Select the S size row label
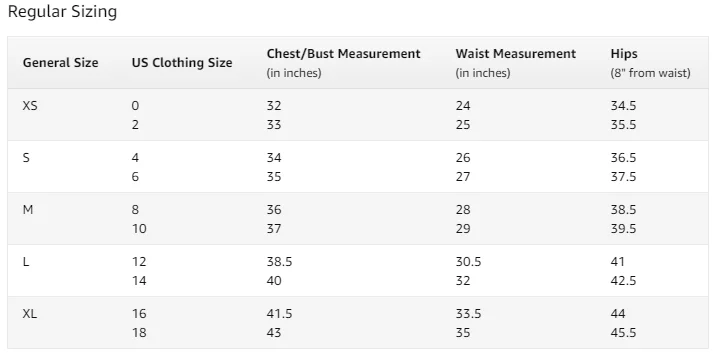 coord(26,158)
